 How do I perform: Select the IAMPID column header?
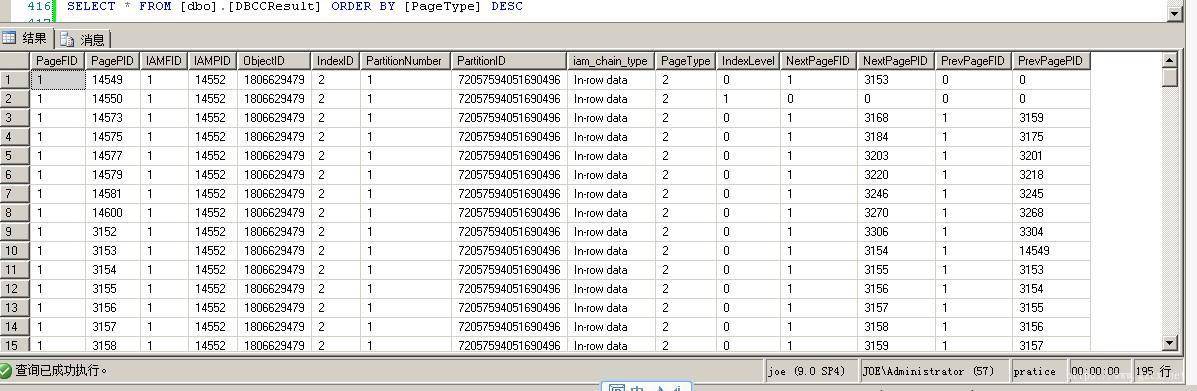tap(212, 61)
